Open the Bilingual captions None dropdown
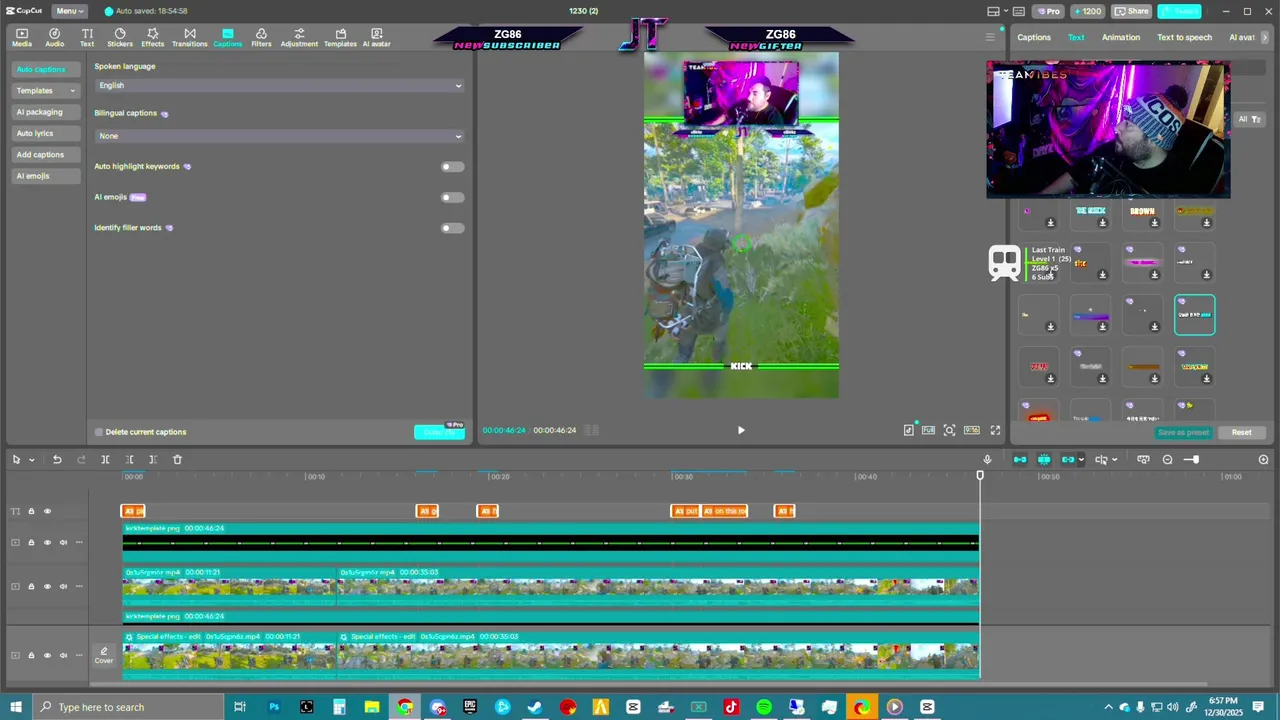The image size is (1280, 720). point(279,136)
